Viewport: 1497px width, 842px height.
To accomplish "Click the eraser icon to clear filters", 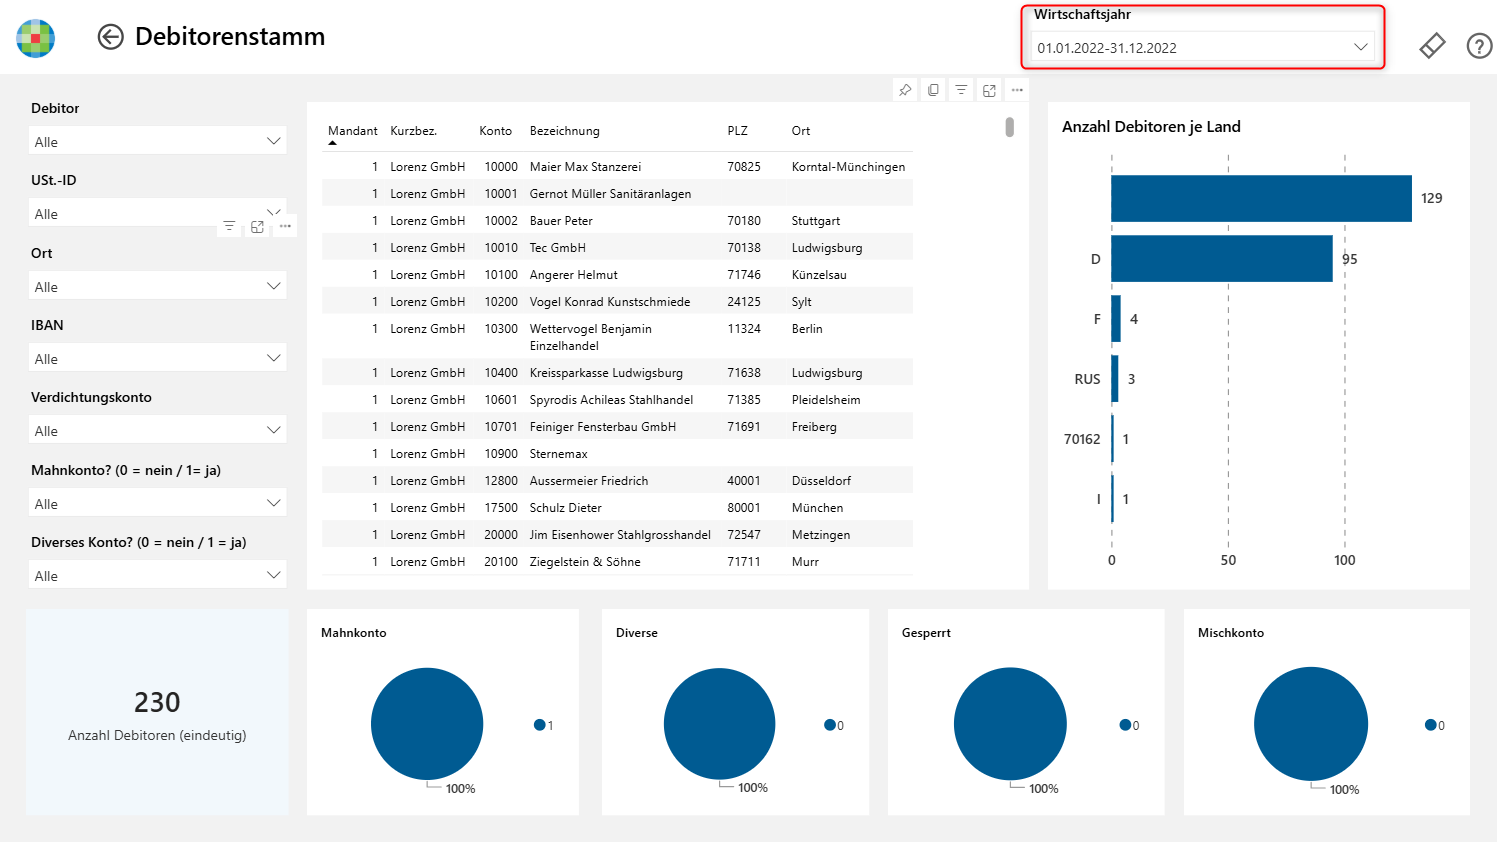I will (1432, 46).
